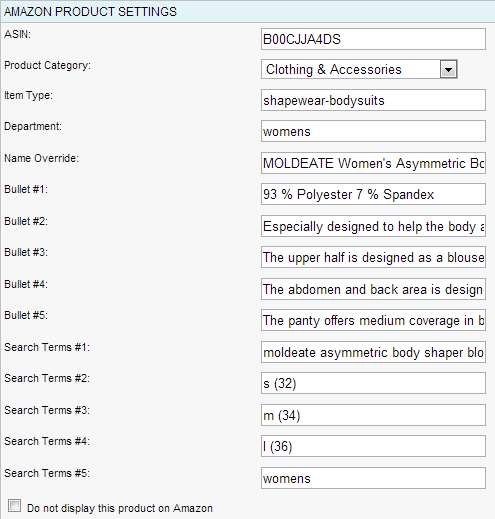Image resolution: width=495 pixels, height=519 pixels.
Task: Select the Bullet #1 polyester field
Action: pyautogui.click(x=373, y=194)
